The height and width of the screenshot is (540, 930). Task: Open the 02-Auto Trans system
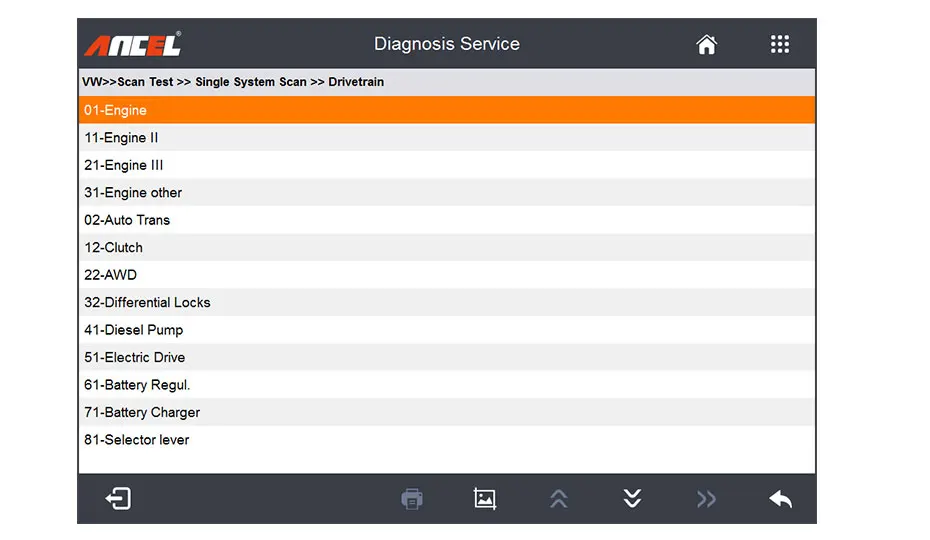[446, 220]
